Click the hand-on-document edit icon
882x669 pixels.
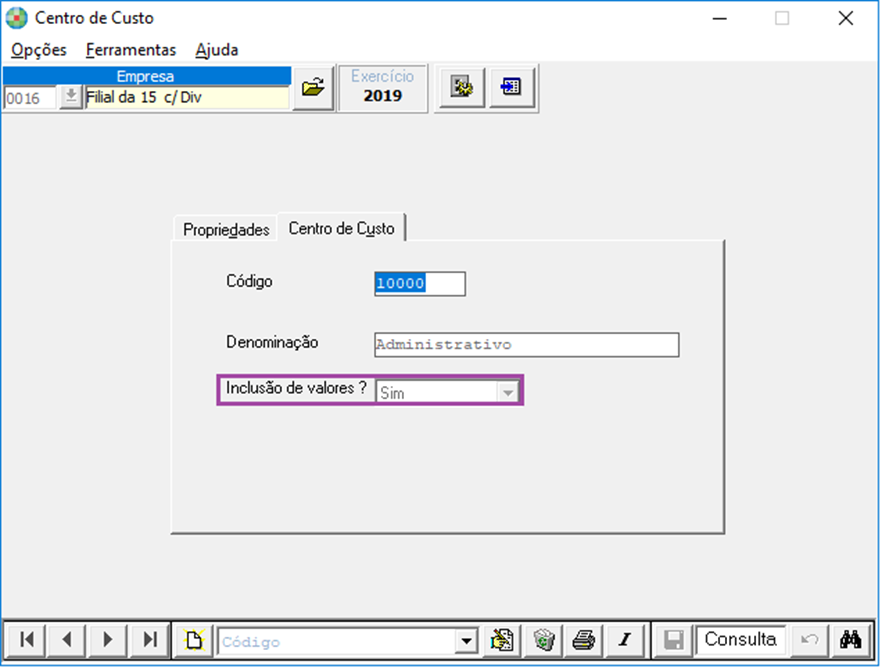tap(502, 640)
